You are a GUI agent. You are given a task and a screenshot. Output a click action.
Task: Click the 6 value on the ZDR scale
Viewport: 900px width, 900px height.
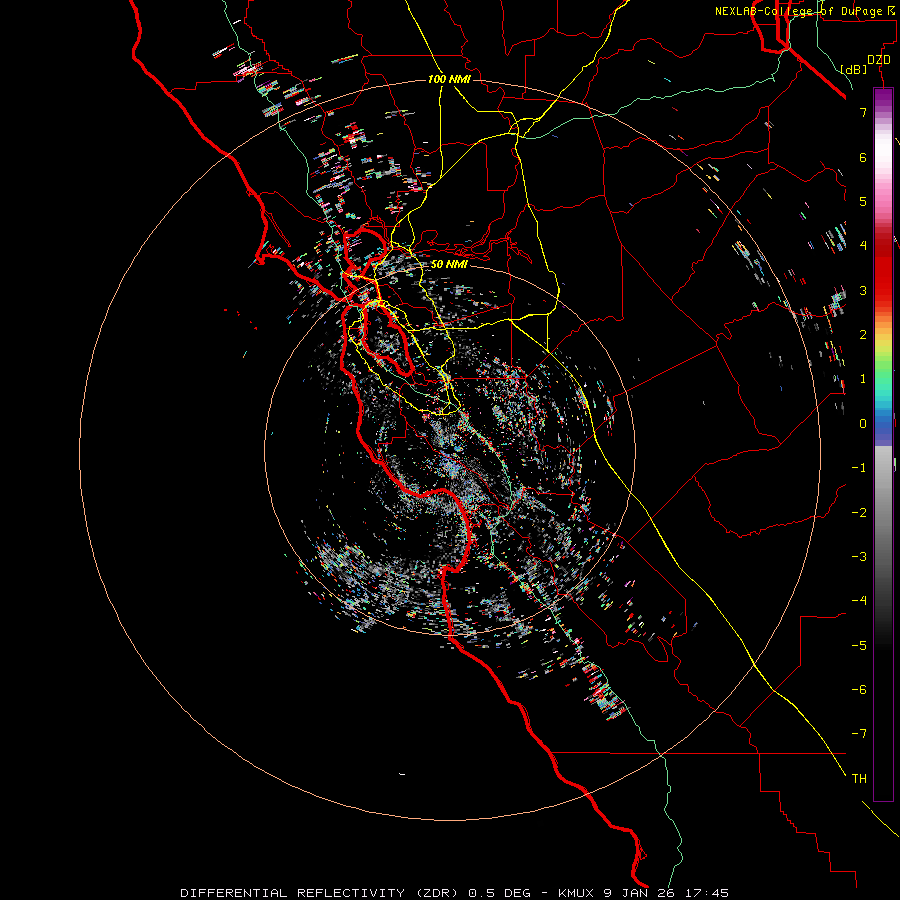click(863, 157)
